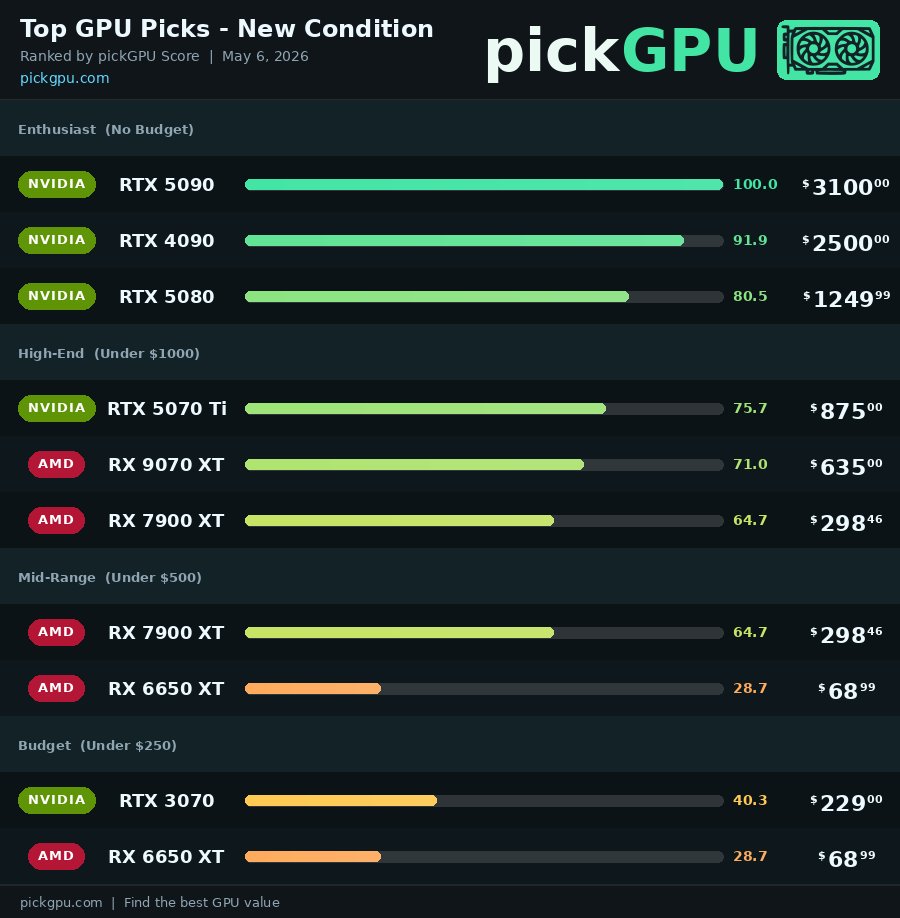Click the RTX 5080 score bar

pos(484,297)
